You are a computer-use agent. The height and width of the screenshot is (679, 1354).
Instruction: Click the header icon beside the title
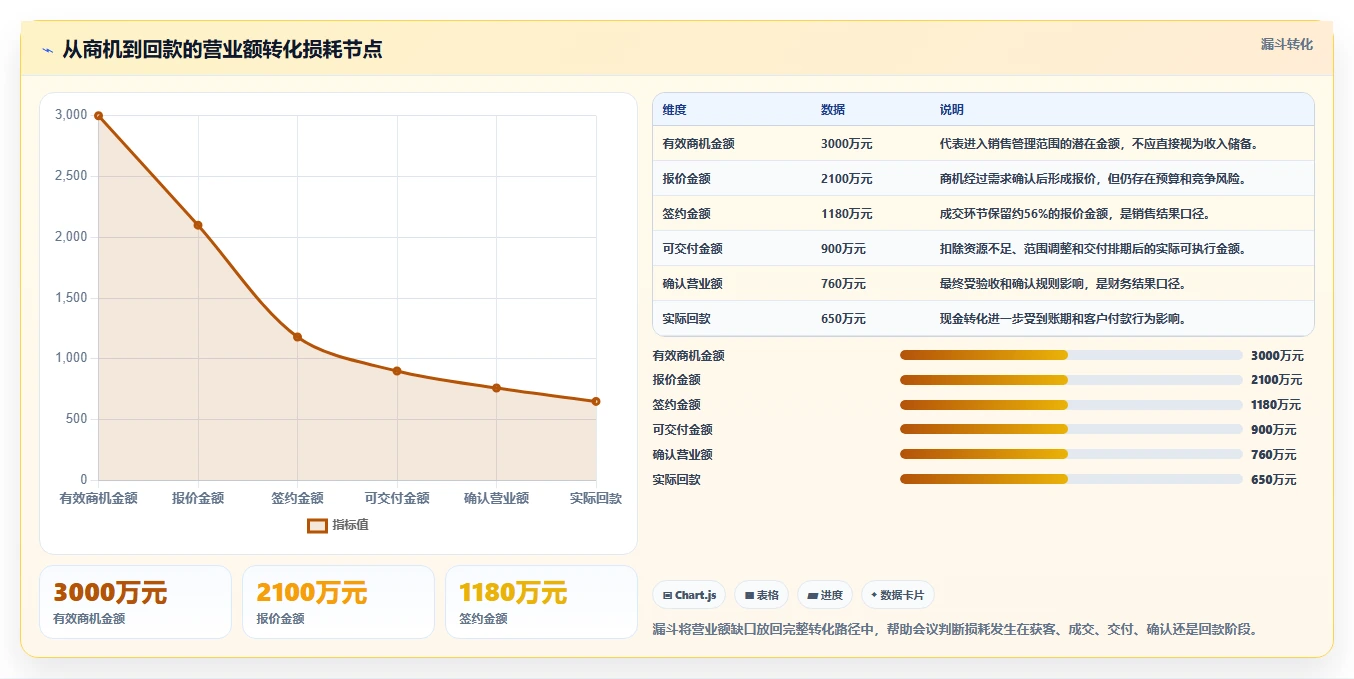(47, 50)
